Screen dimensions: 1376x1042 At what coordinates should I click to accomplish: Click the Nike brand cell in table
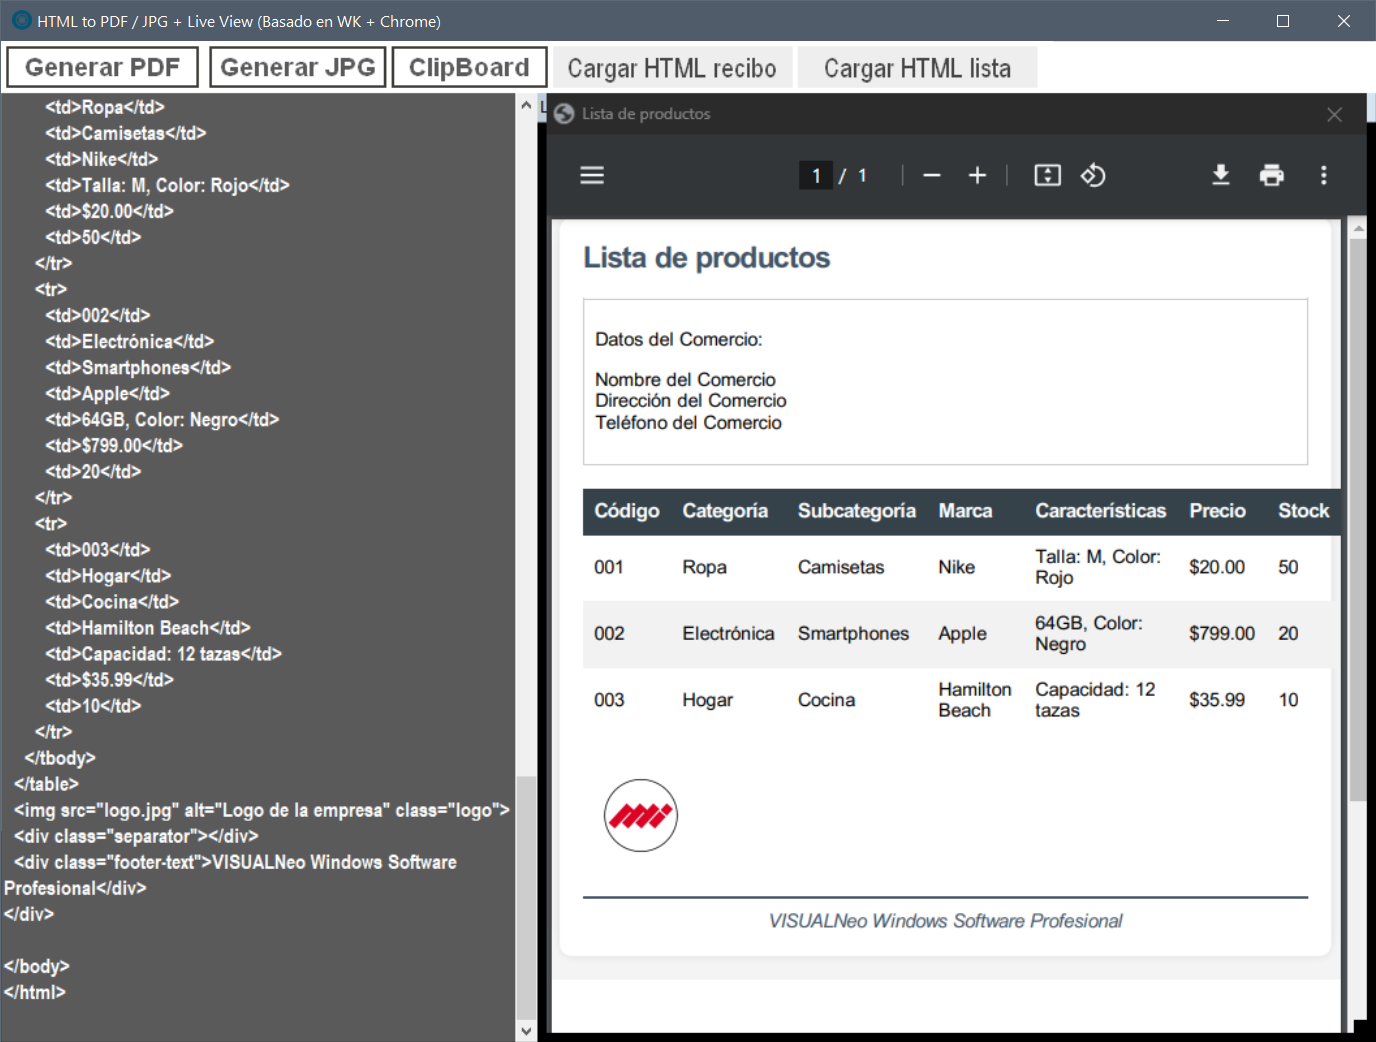(956, 567)
